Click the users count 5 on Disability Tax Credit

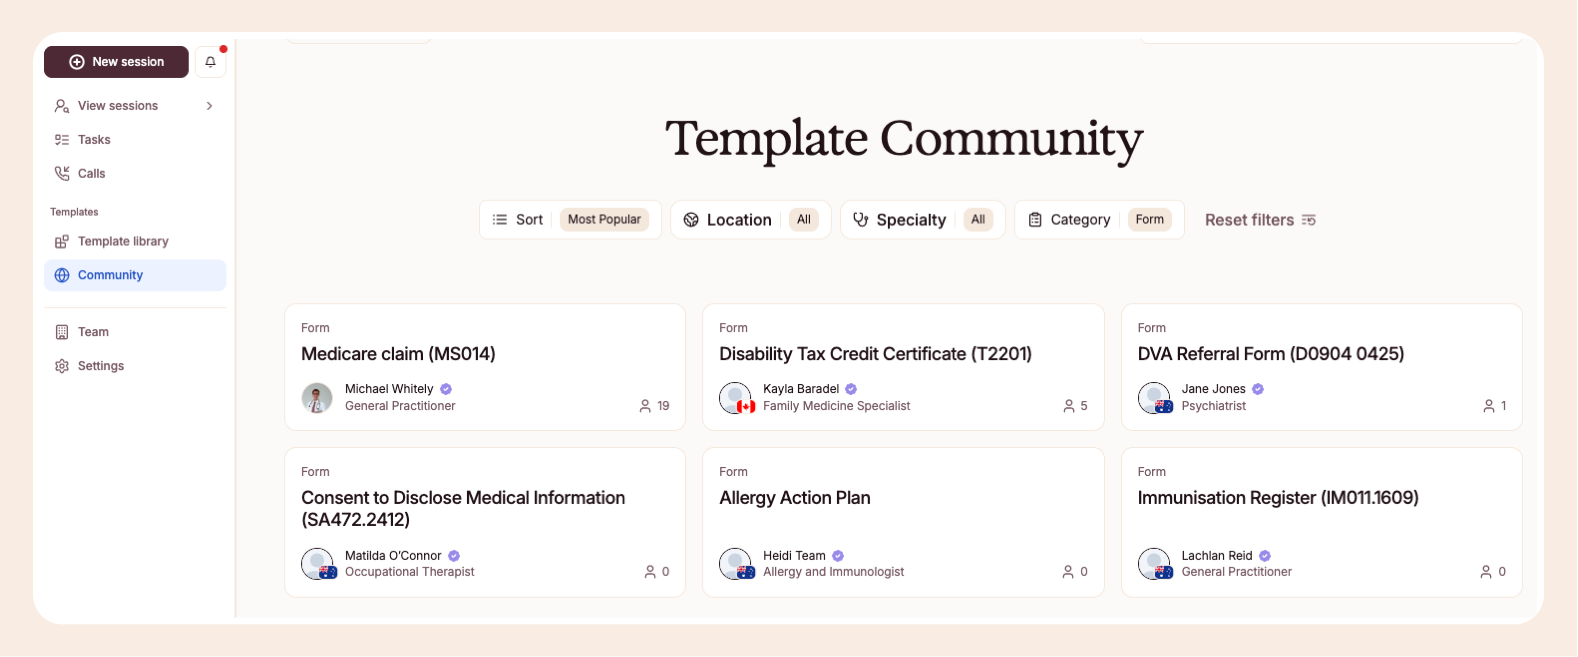click(1075, 406)
